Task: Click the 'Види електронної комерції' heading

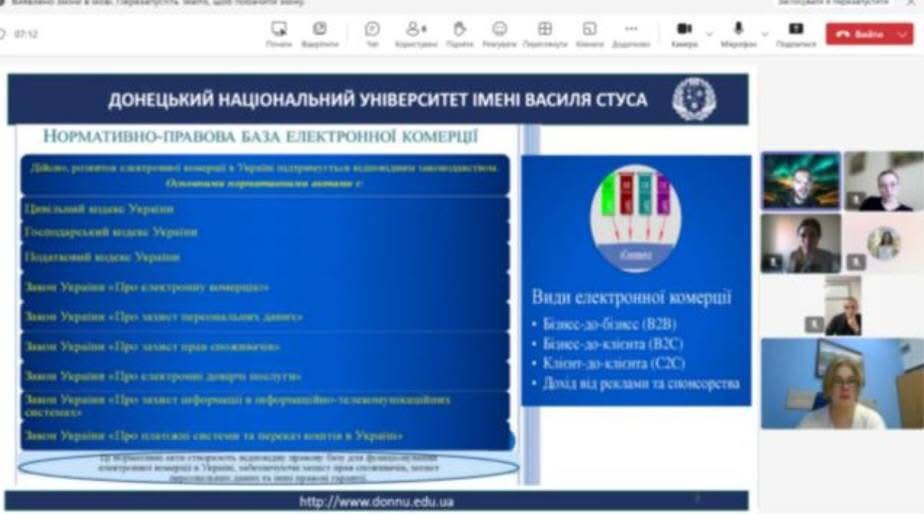Action: click(632, 297)
